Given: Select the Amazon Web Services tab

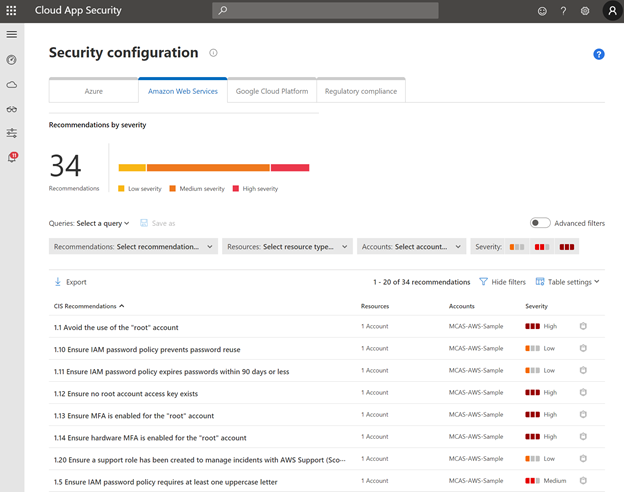Looking at the screenshot, I should click(183, 90).
